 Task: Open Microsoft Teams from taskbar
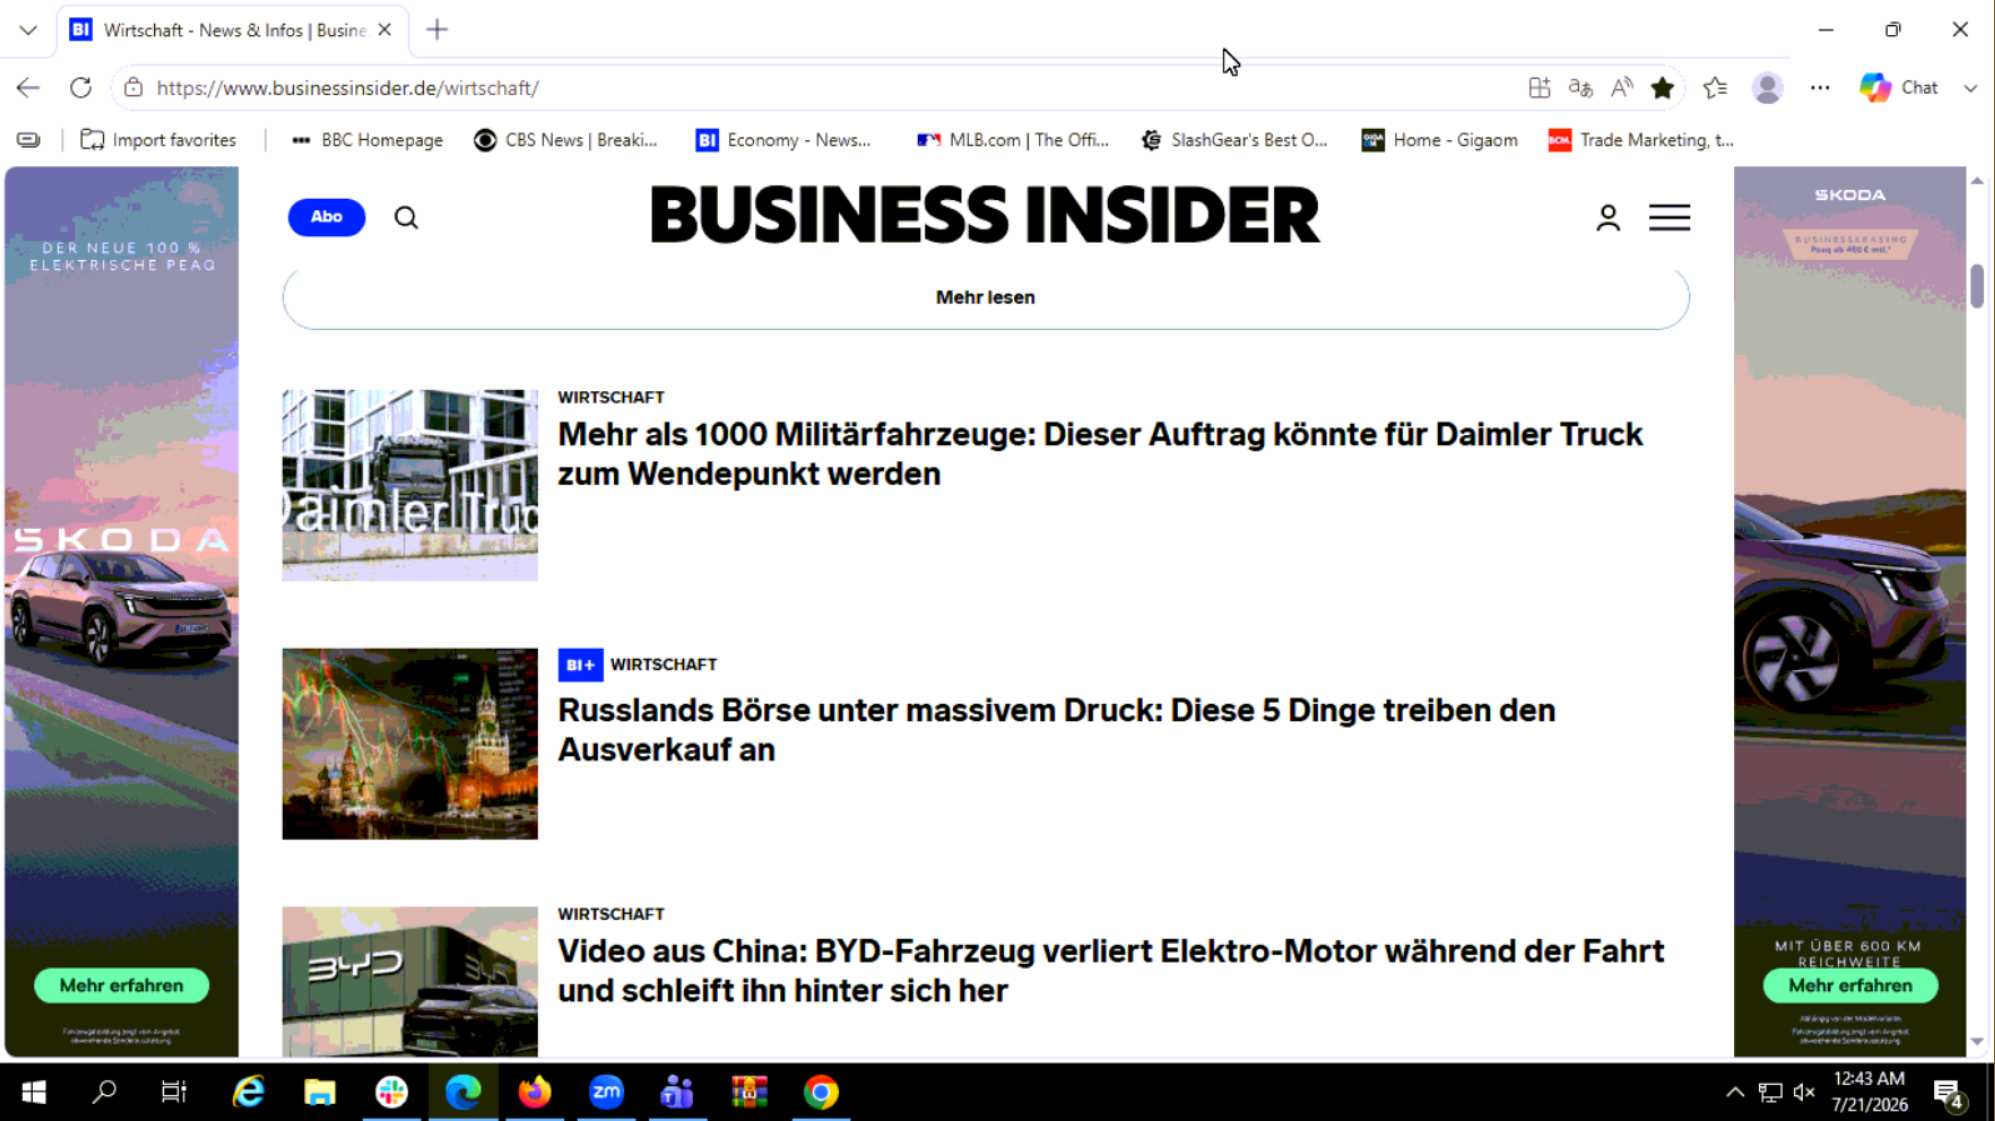(x=677, y=1092)
